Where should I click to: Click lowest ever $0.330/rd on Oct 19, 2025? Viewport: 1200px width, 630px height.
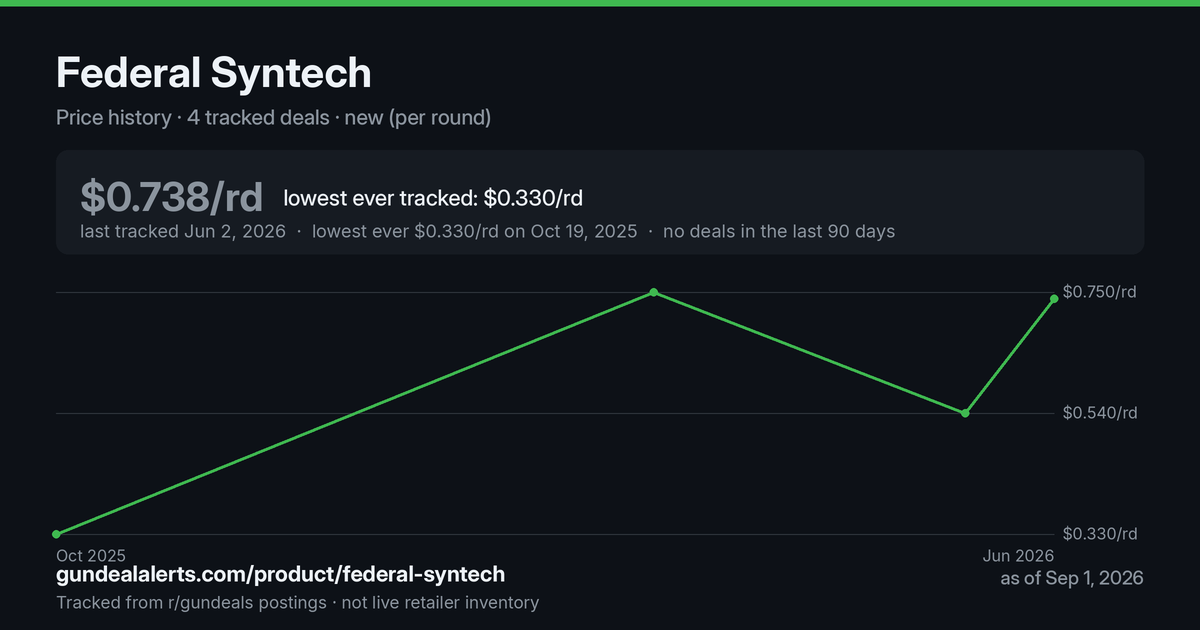coord(474,231)
